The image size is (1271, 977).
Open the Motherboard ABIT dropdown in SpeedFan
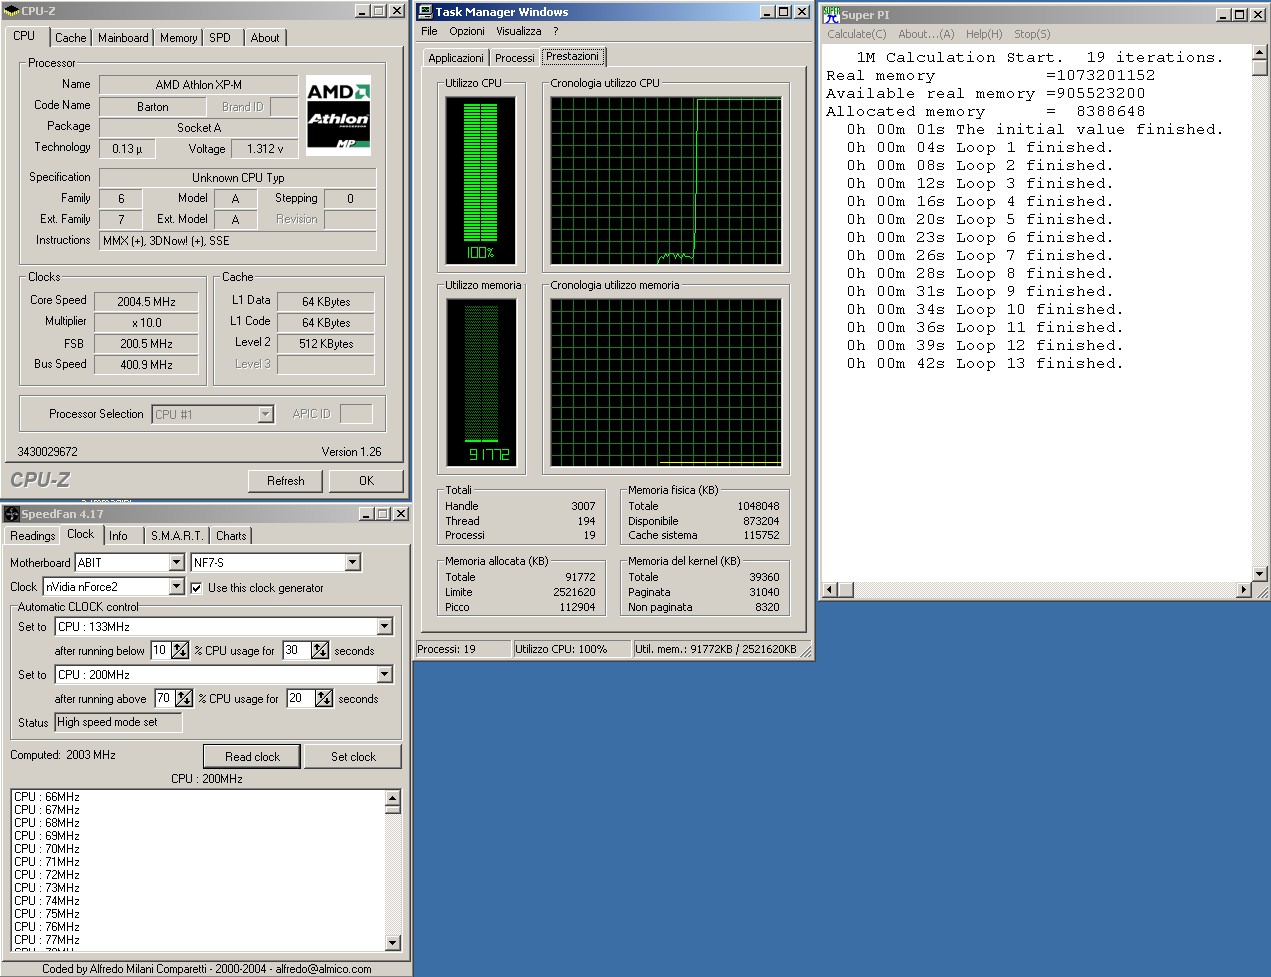coord(176,563)
